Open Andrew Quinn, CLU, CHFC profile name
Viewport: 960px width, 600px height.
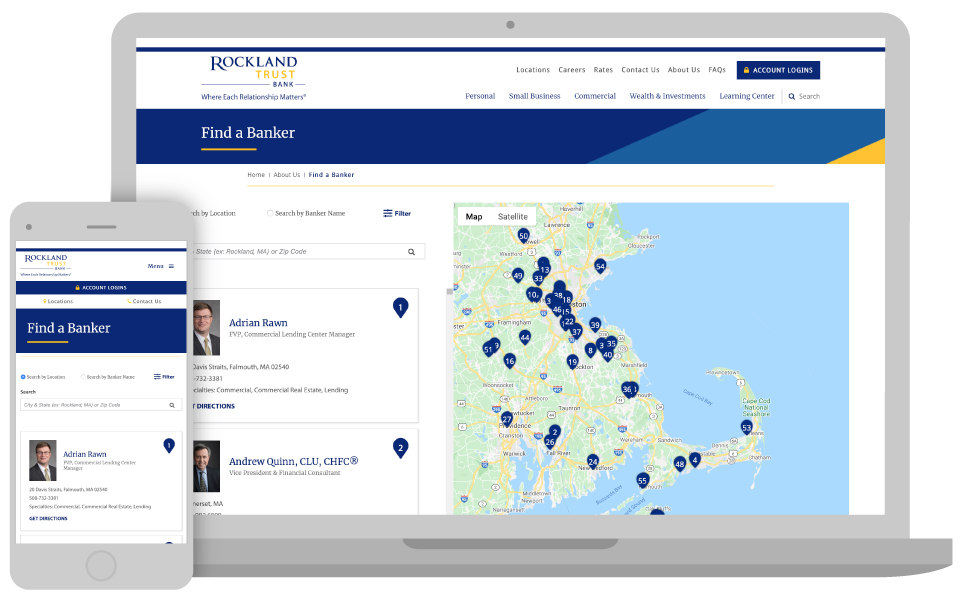[x=293, y=462]
